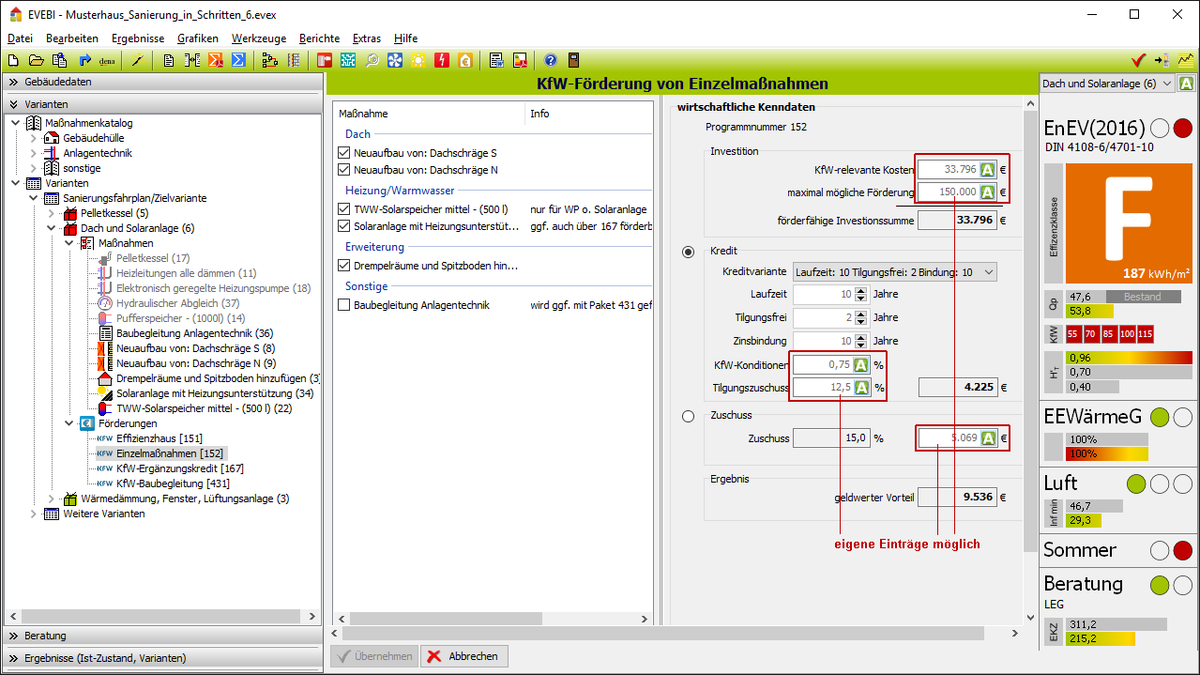Image resolution: width=1200 pixels, height=675 pixels.
Task: Click the tree structure toolbar icon
Action: 270,60
